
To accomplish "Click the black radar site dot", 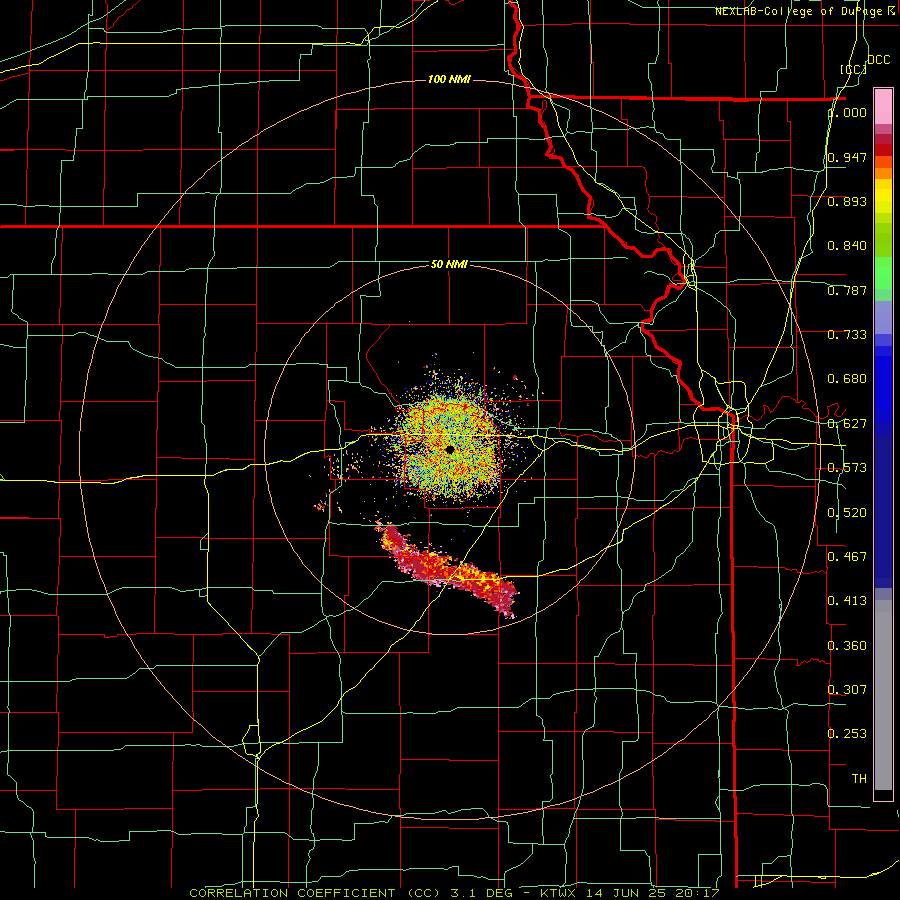I will 449,449.
